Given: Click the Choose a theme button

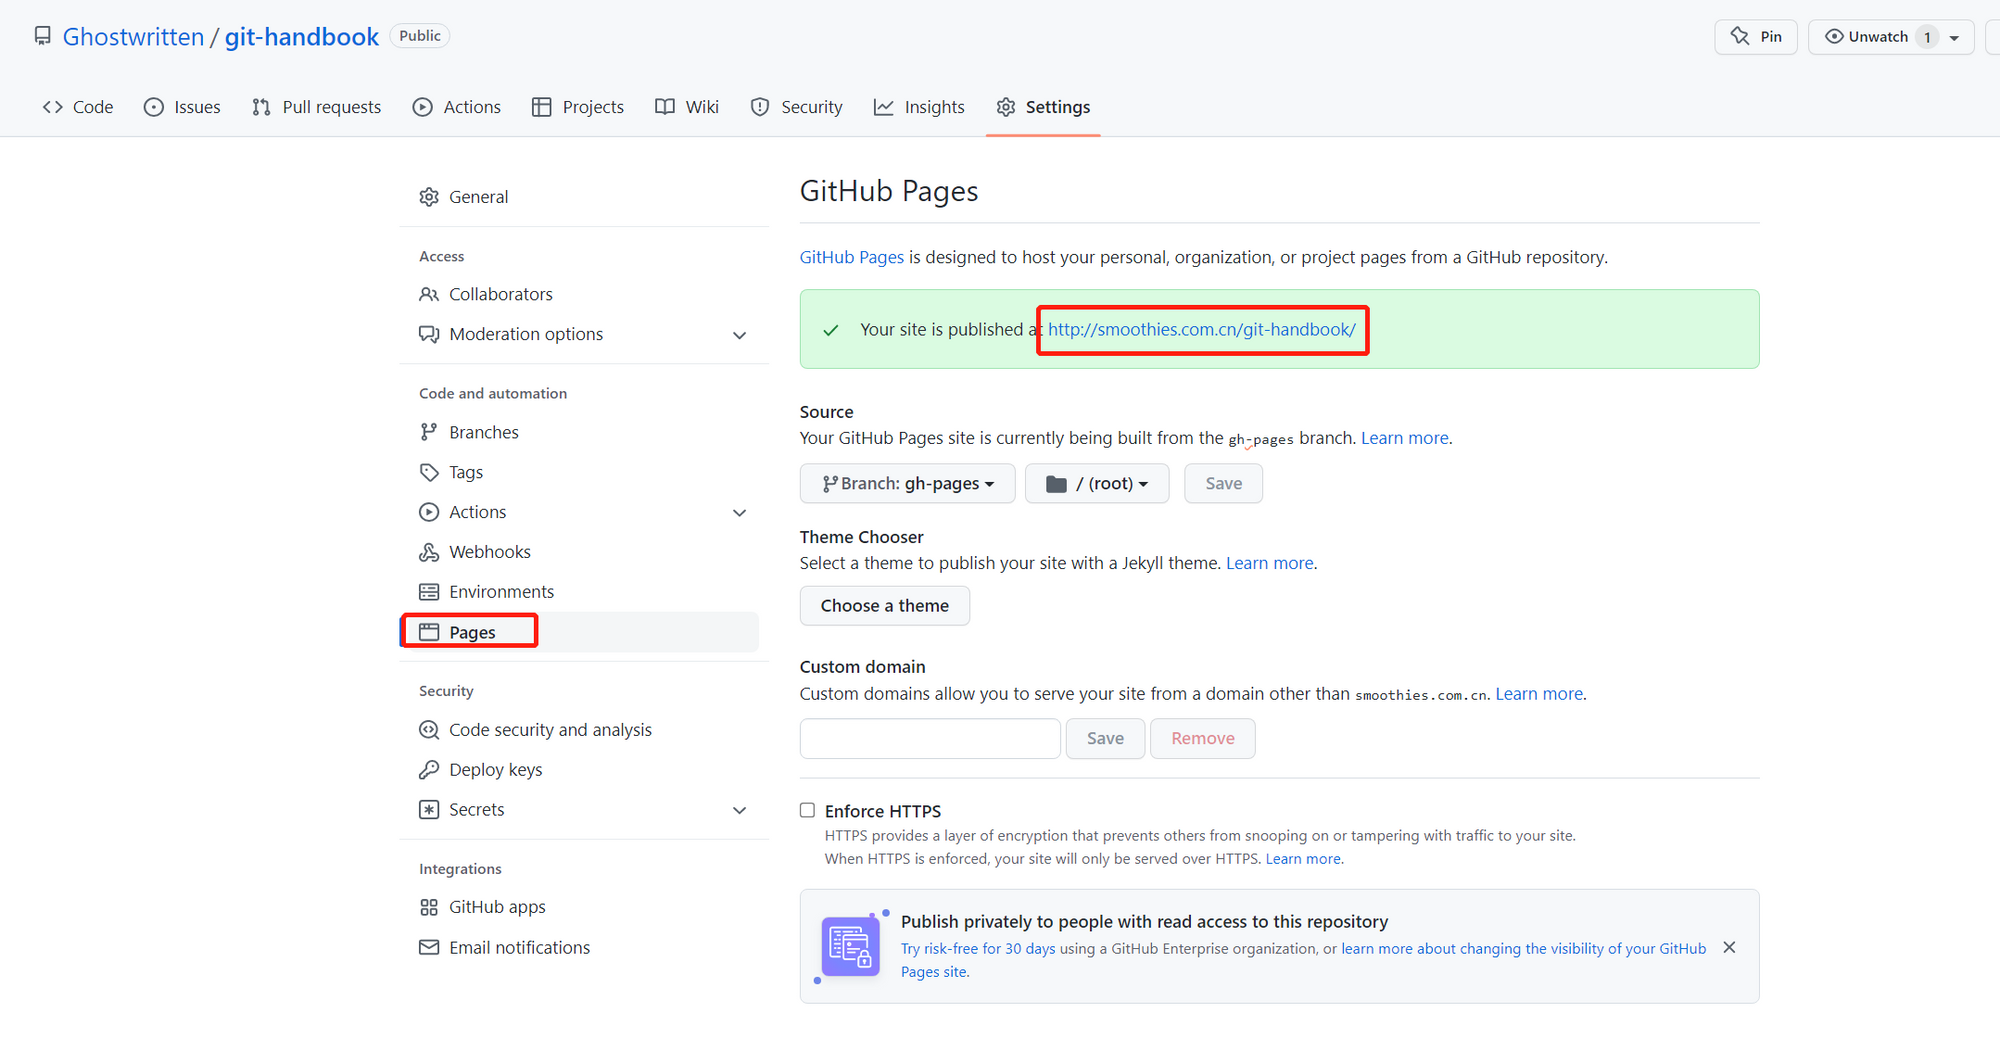Looking at the screenshot, I should [885, 606].
